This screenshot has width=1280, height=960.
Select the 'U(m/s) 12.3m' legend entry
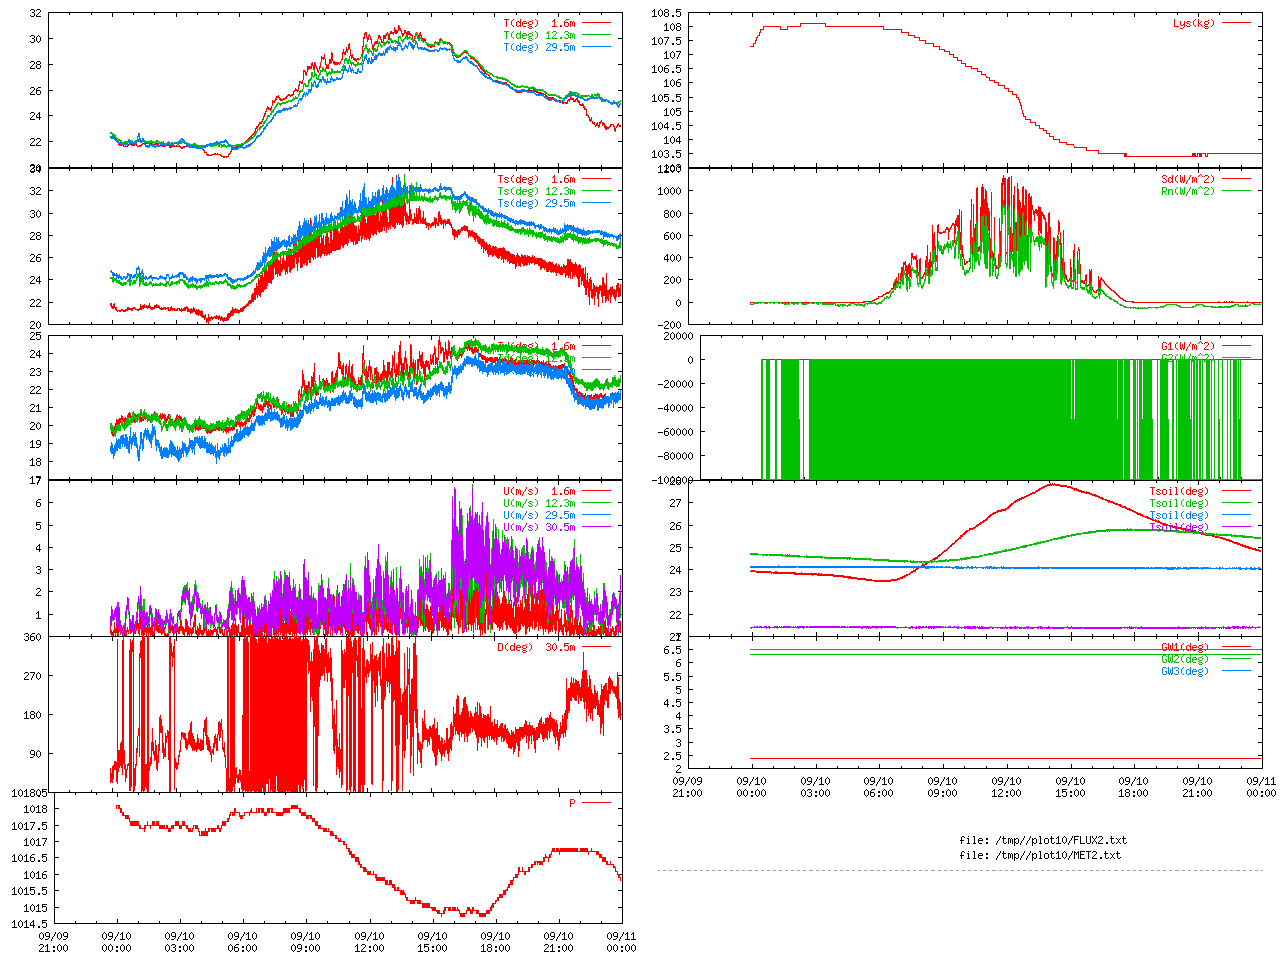click(x=539, y=504)
